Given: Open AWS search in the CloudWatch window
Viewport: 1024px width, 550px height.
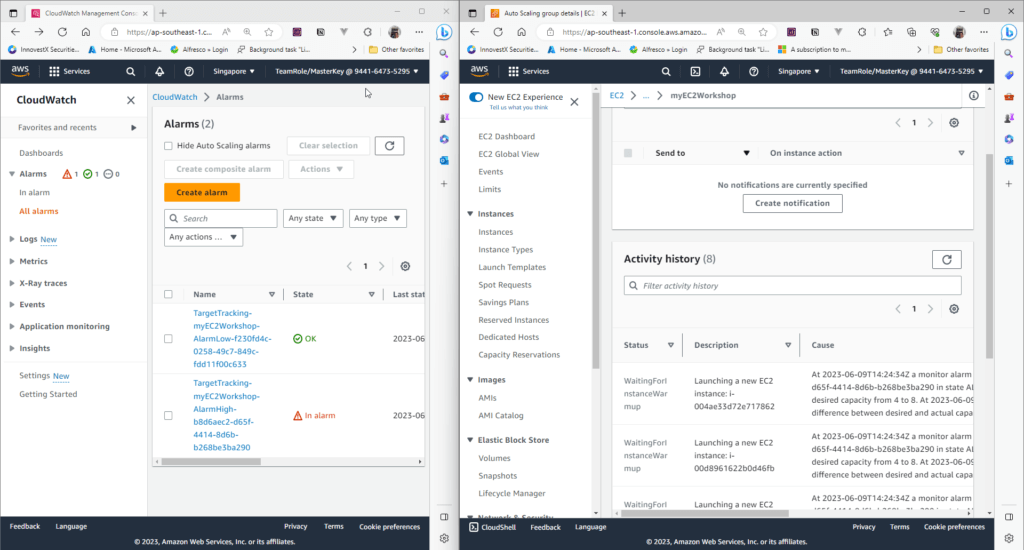Looking at the screenshot, I should 131,71.
